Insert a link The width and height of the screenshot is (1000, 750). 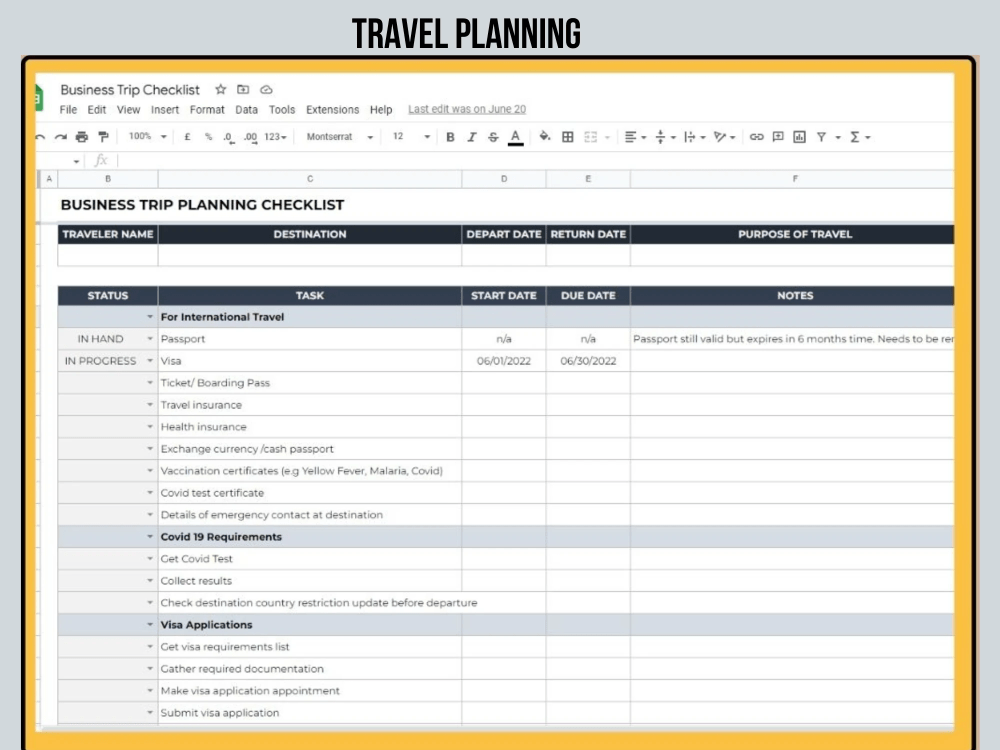tap(756, 136)
